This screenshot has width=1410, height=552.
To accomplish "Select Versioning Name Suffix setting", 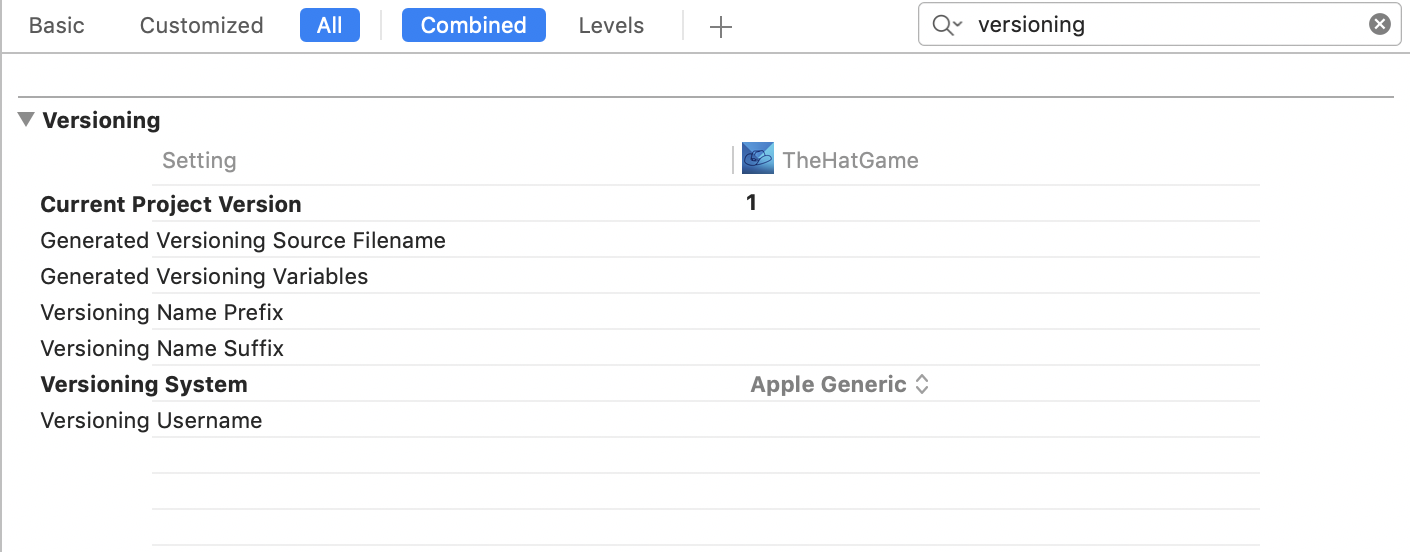I will click(x=162, y=348).
